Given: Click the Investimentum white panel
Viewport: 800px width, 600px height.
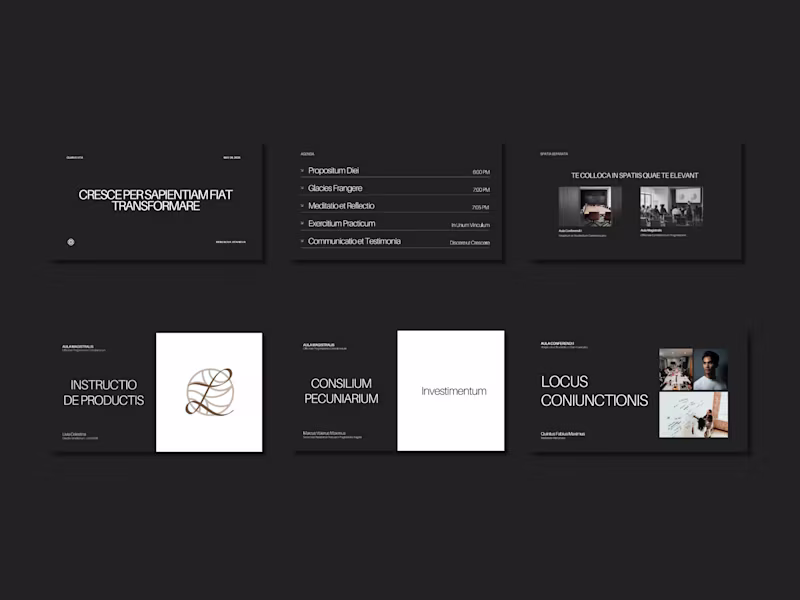Looking at the screenshot, I should point(451,391).
